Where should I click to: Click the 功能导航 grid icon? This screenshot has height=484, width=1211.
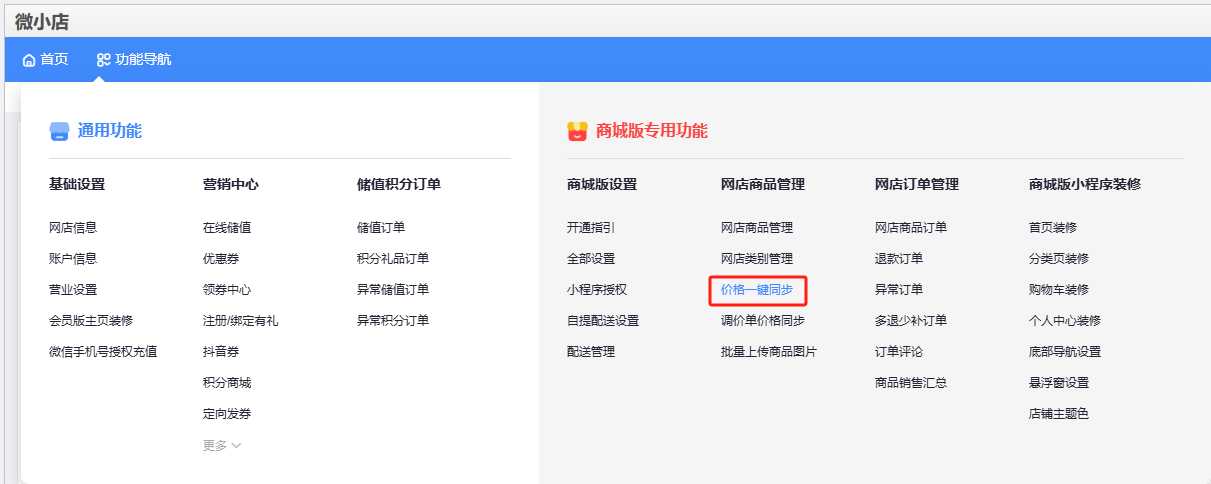[x=103, y=60]
